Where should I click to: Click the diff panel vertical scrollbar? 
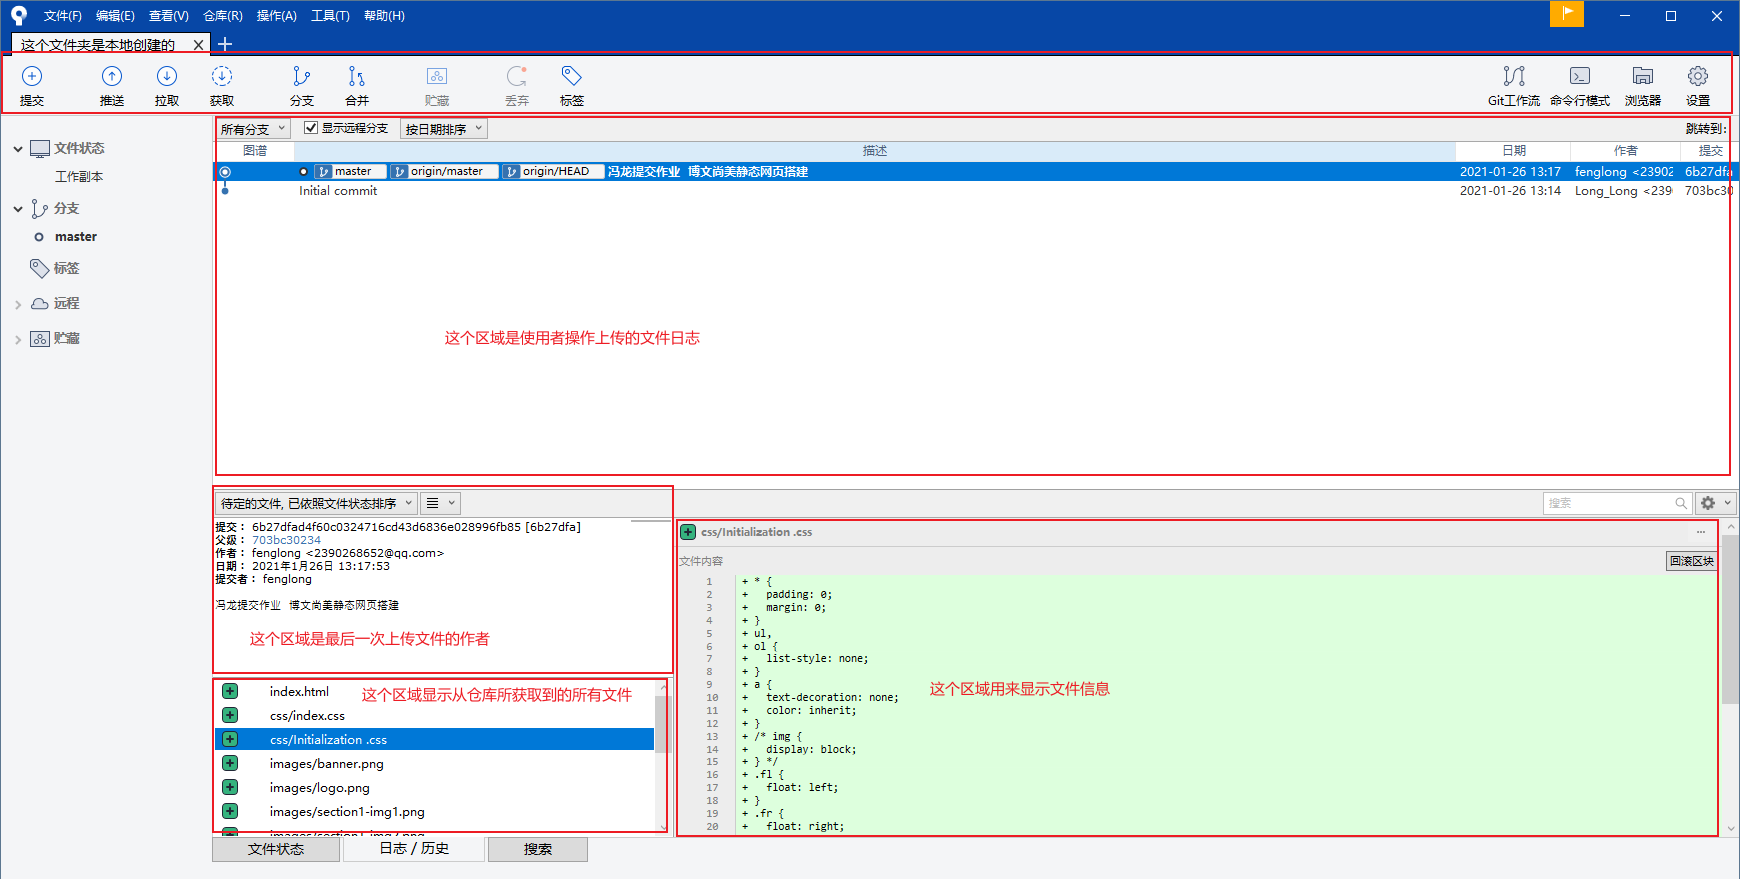(1730, 620)
